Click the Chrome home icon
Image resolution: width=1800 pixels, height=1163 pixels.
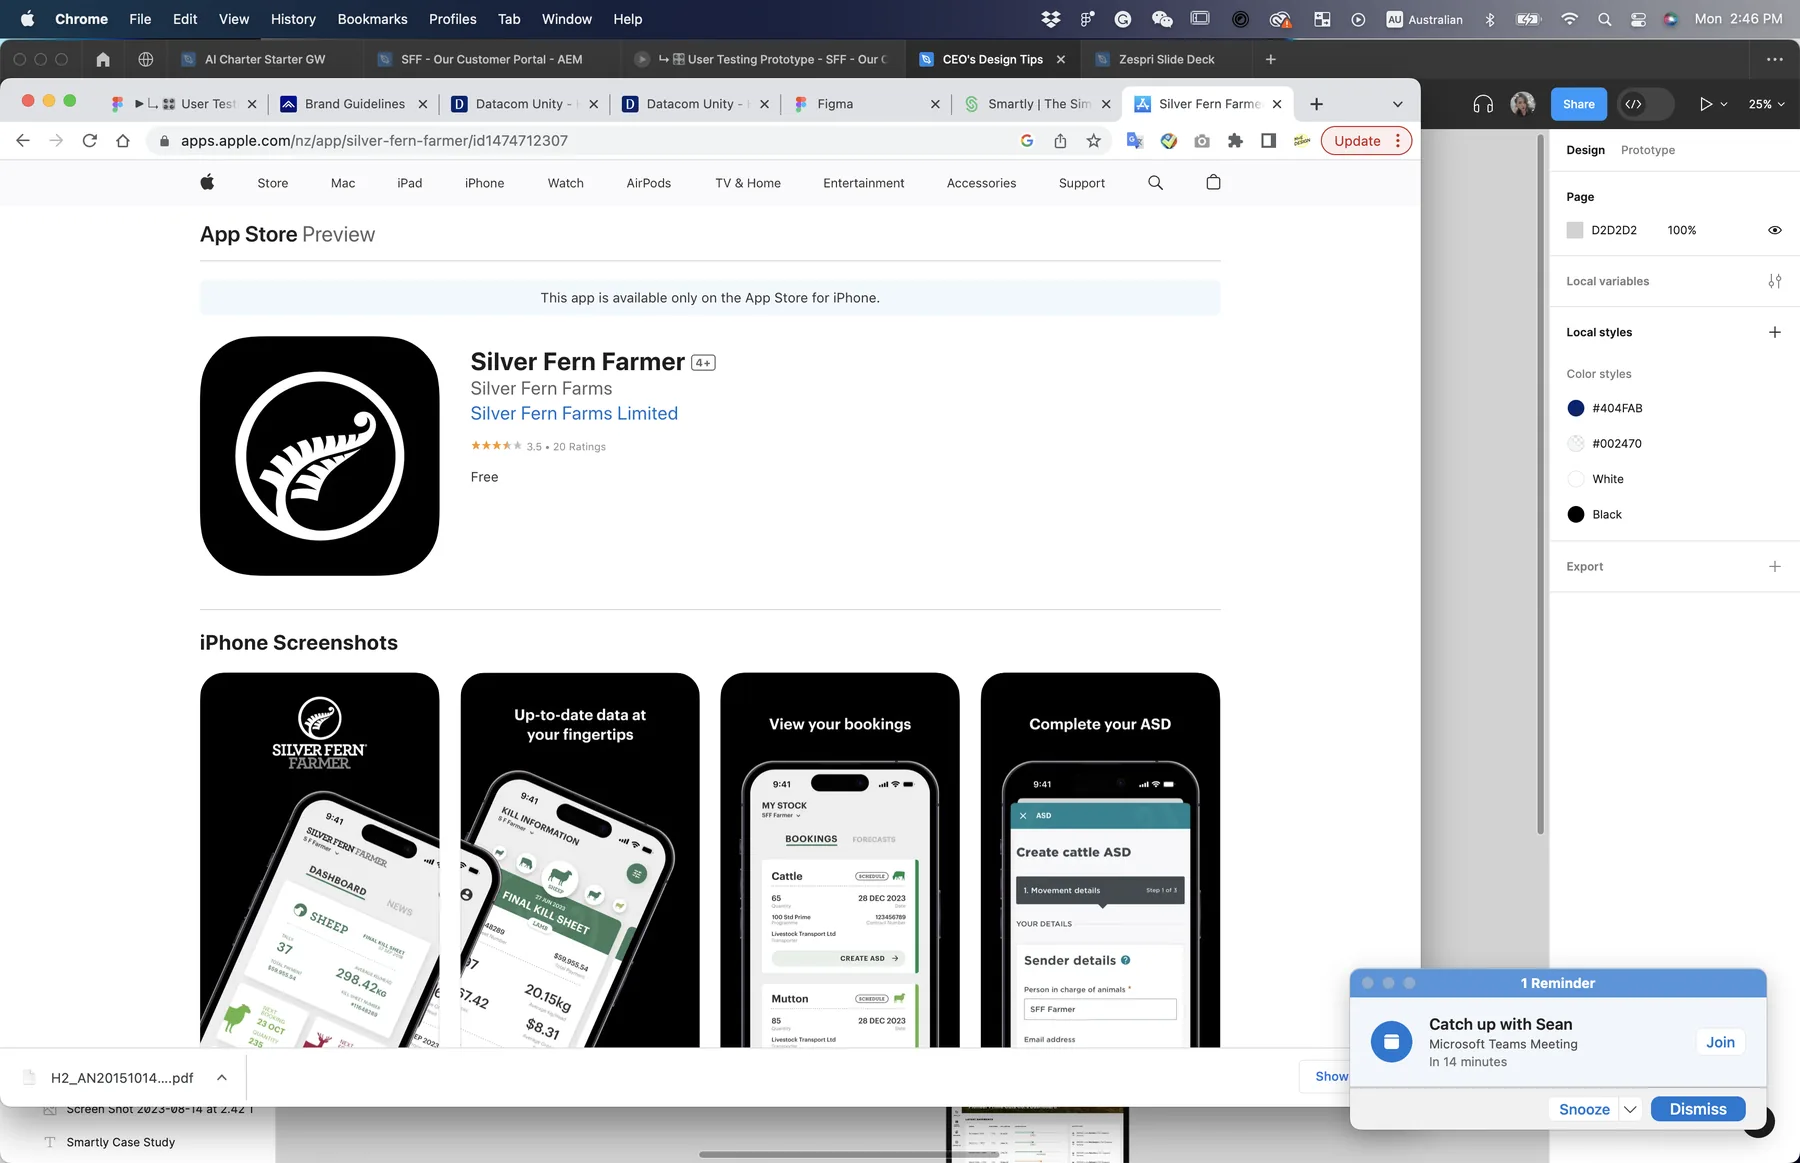tap(123, 141)
